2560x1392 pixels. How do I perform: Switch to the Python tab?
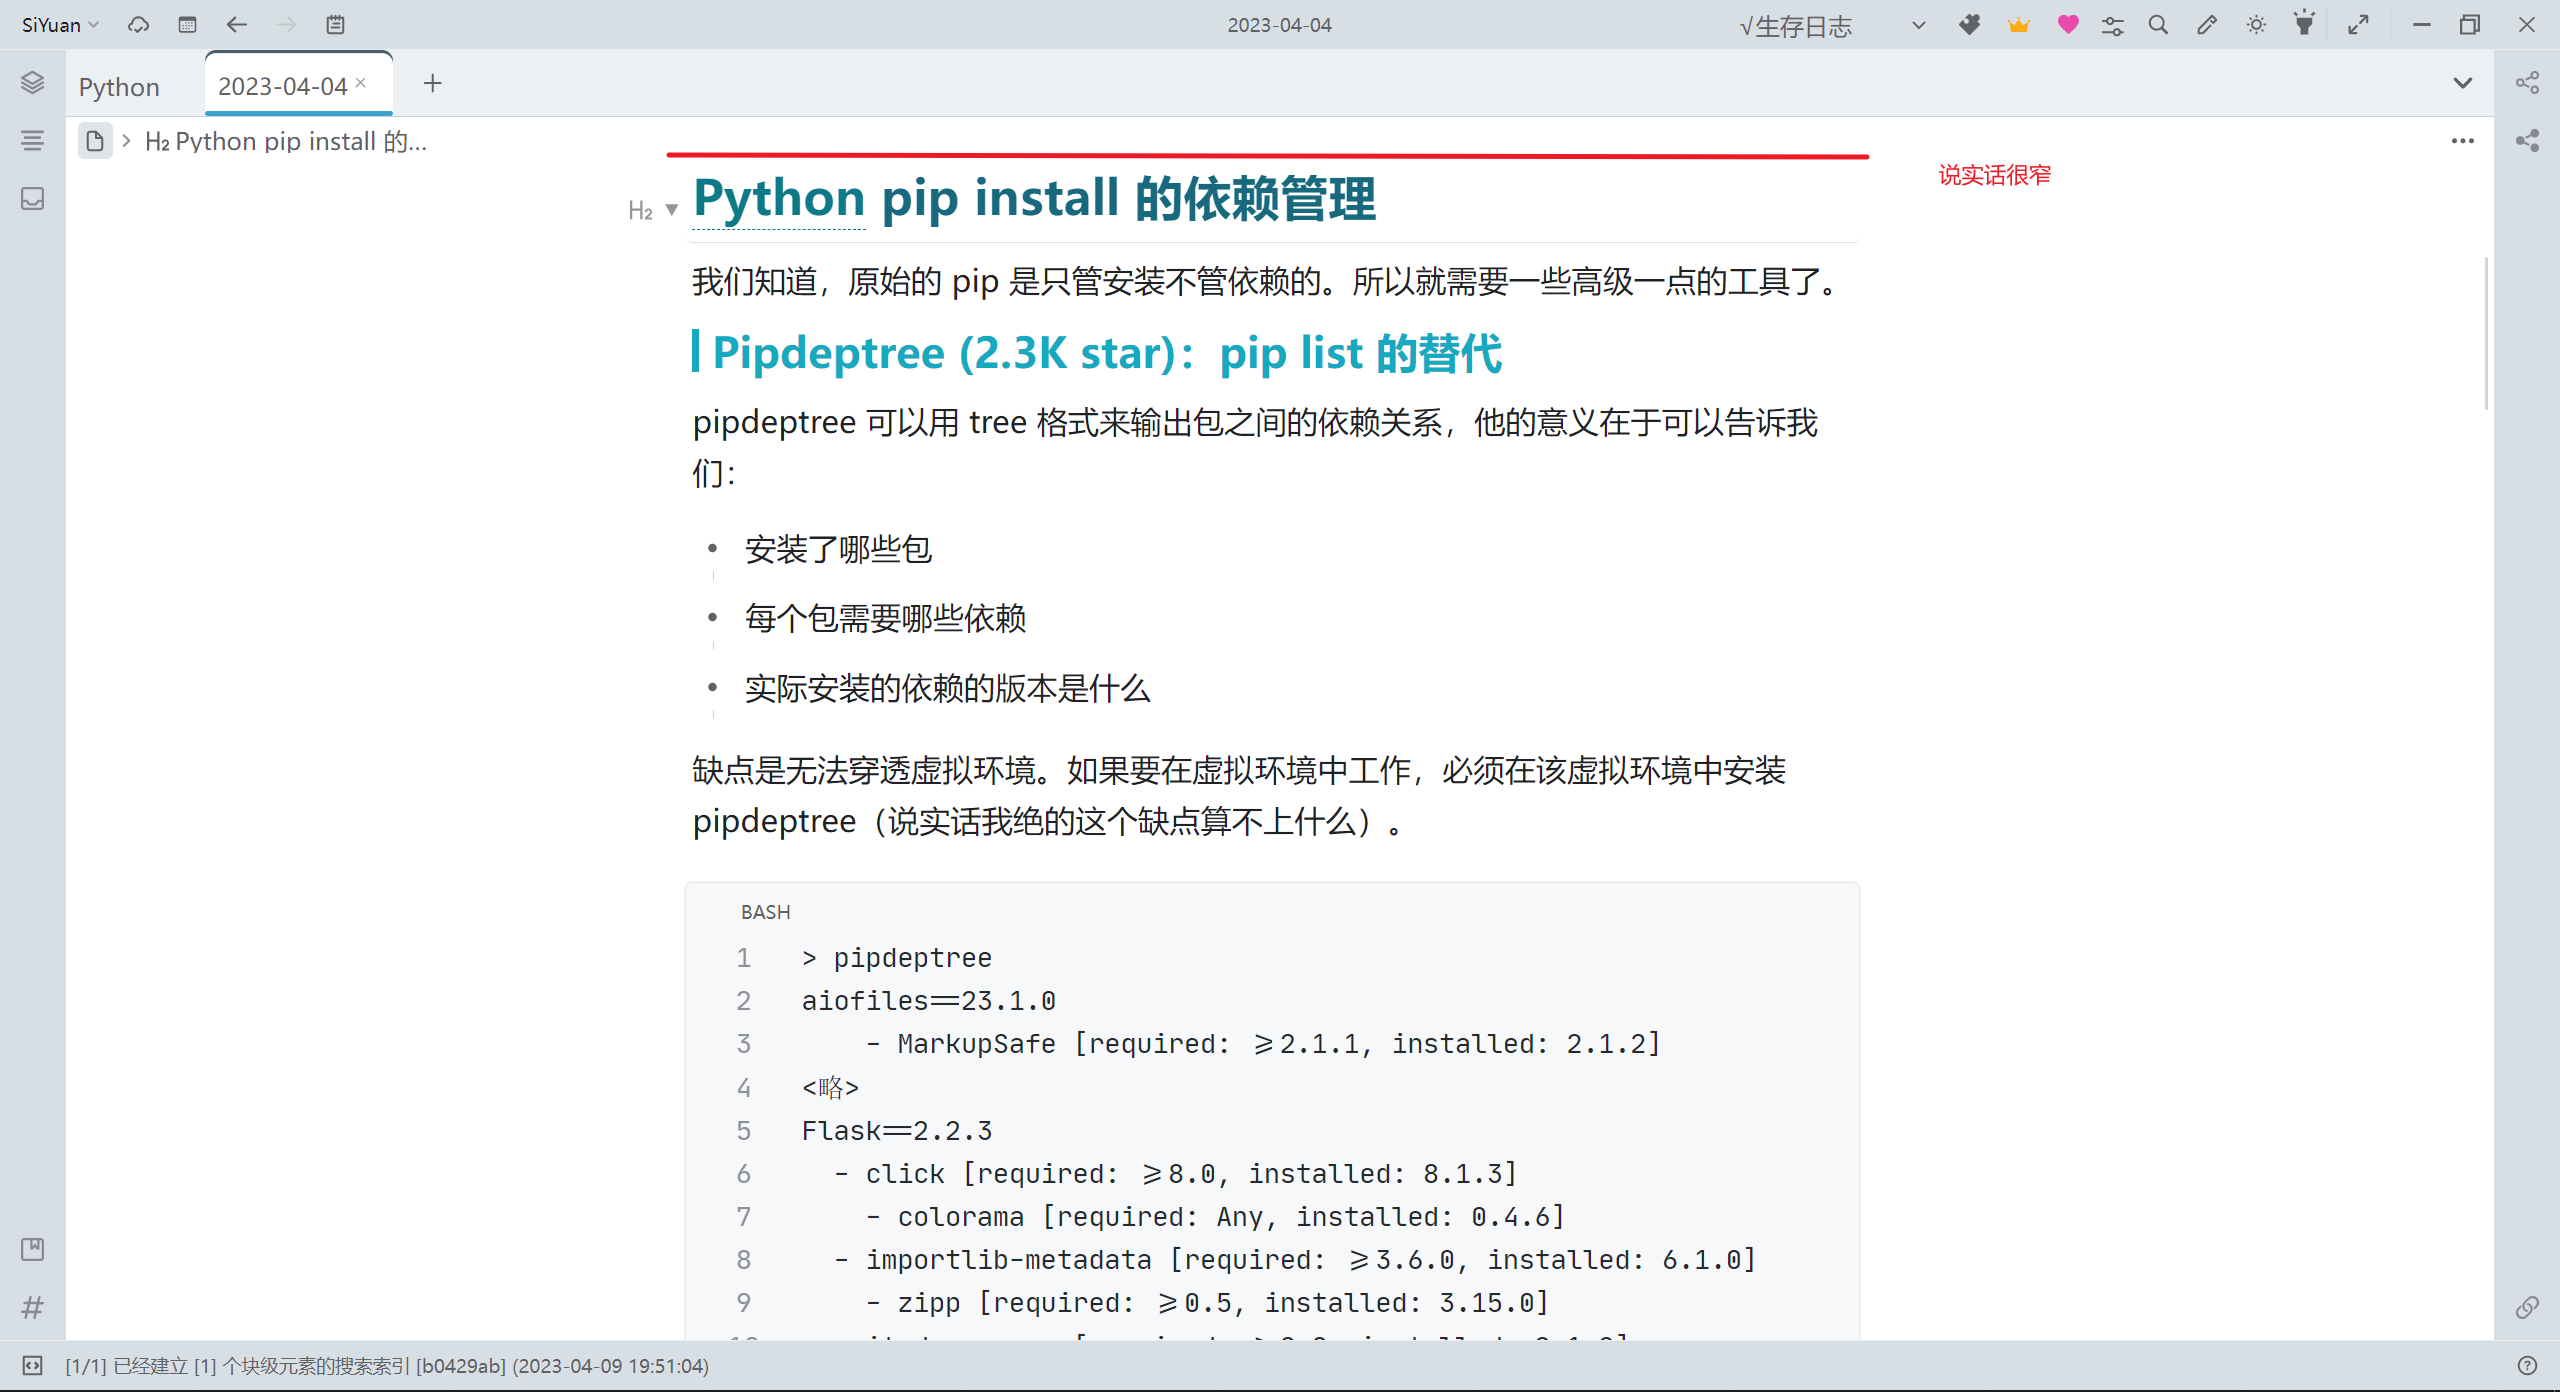119,87
